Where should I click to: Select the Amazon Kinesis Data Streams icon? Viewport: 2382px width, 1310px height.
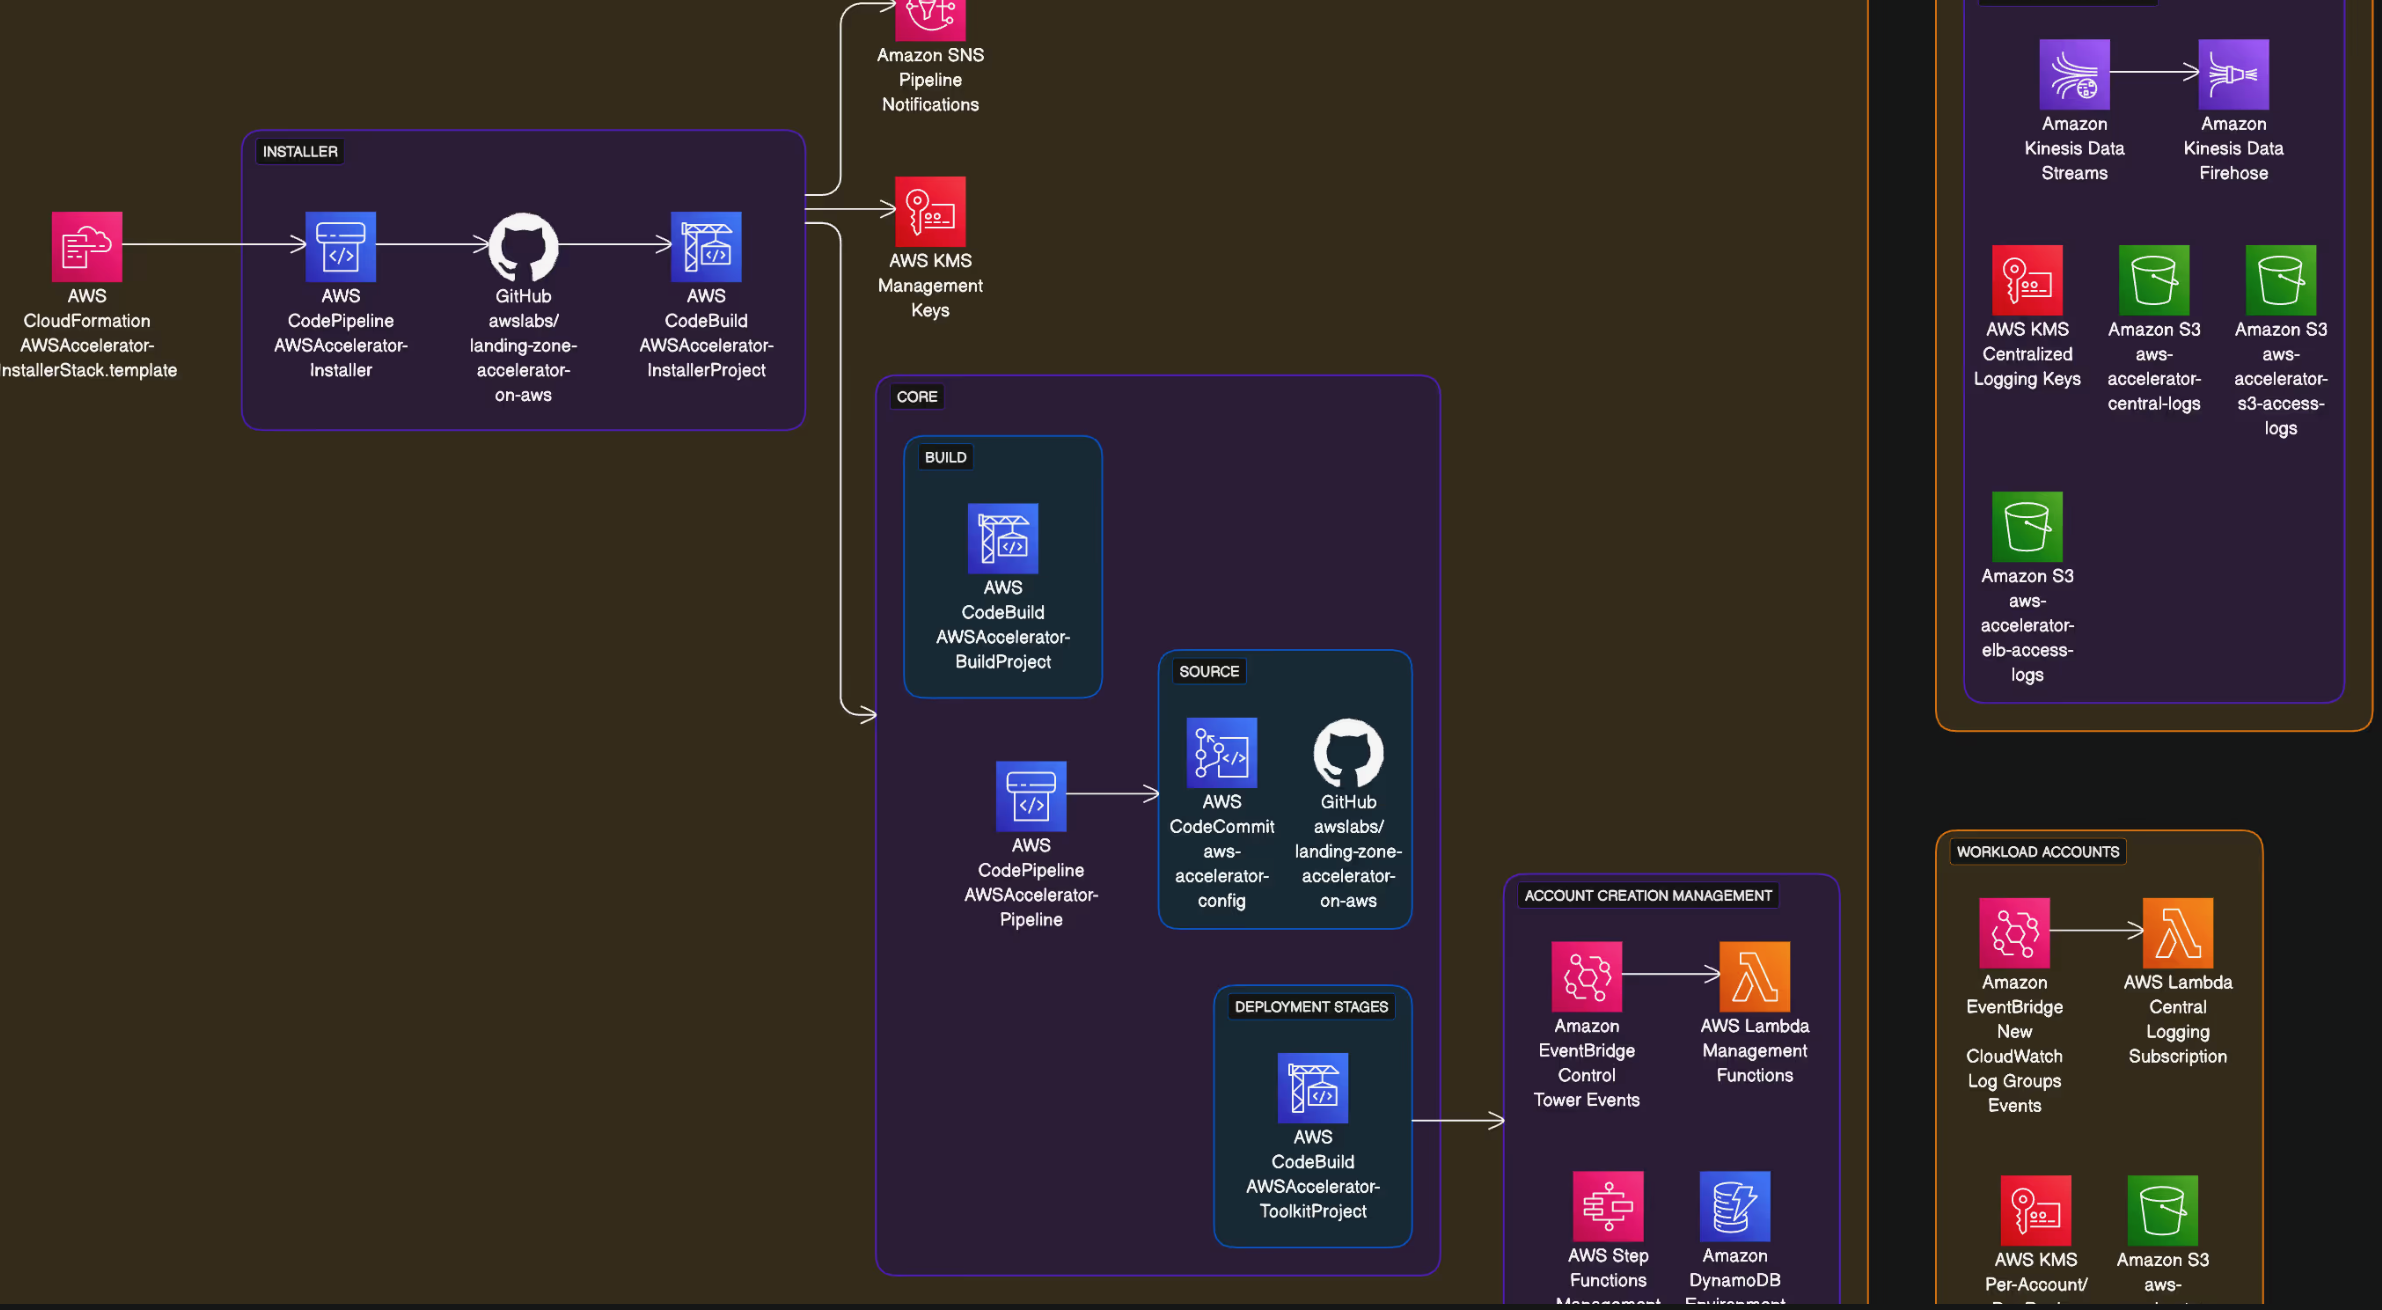tap(2075, 74)
